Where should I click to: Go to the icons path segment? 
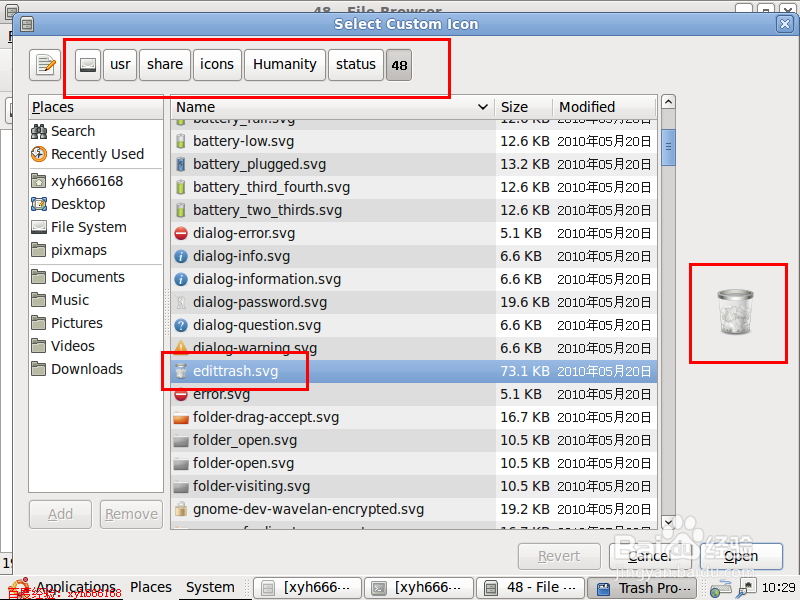(x=217, y=65)
